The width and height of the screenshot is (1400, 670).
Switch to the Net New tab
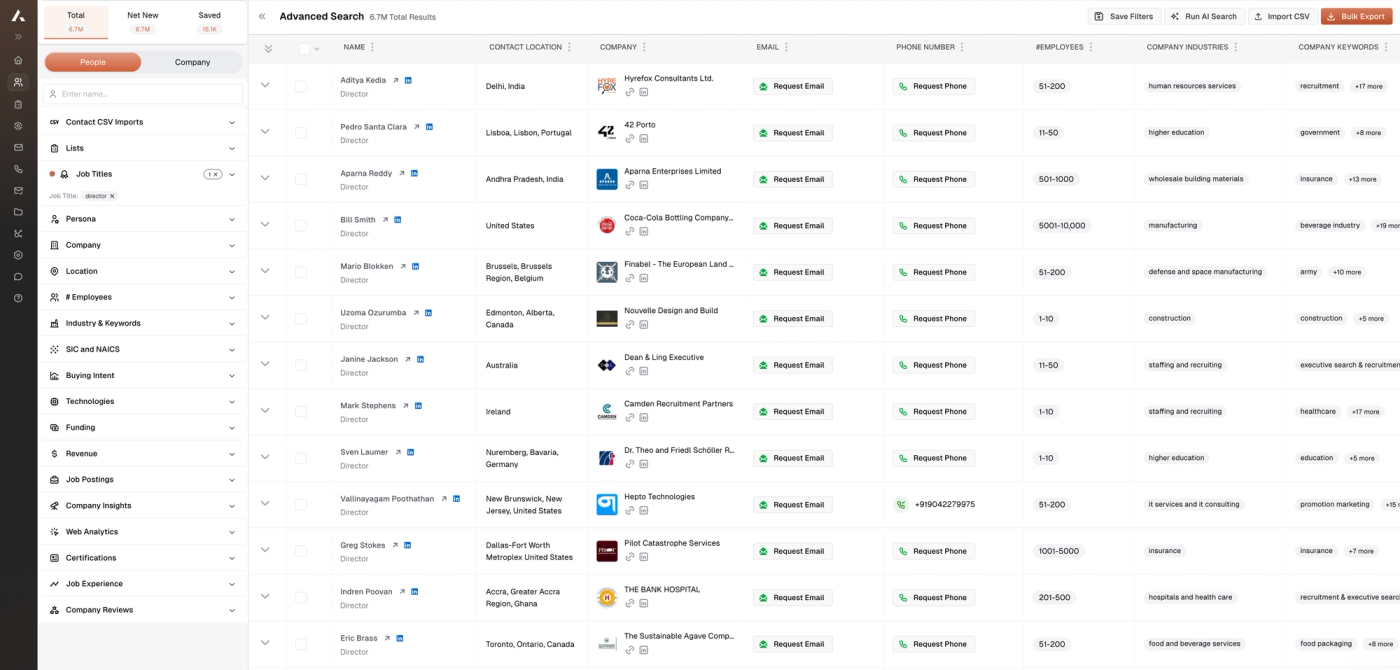(143, 21)
